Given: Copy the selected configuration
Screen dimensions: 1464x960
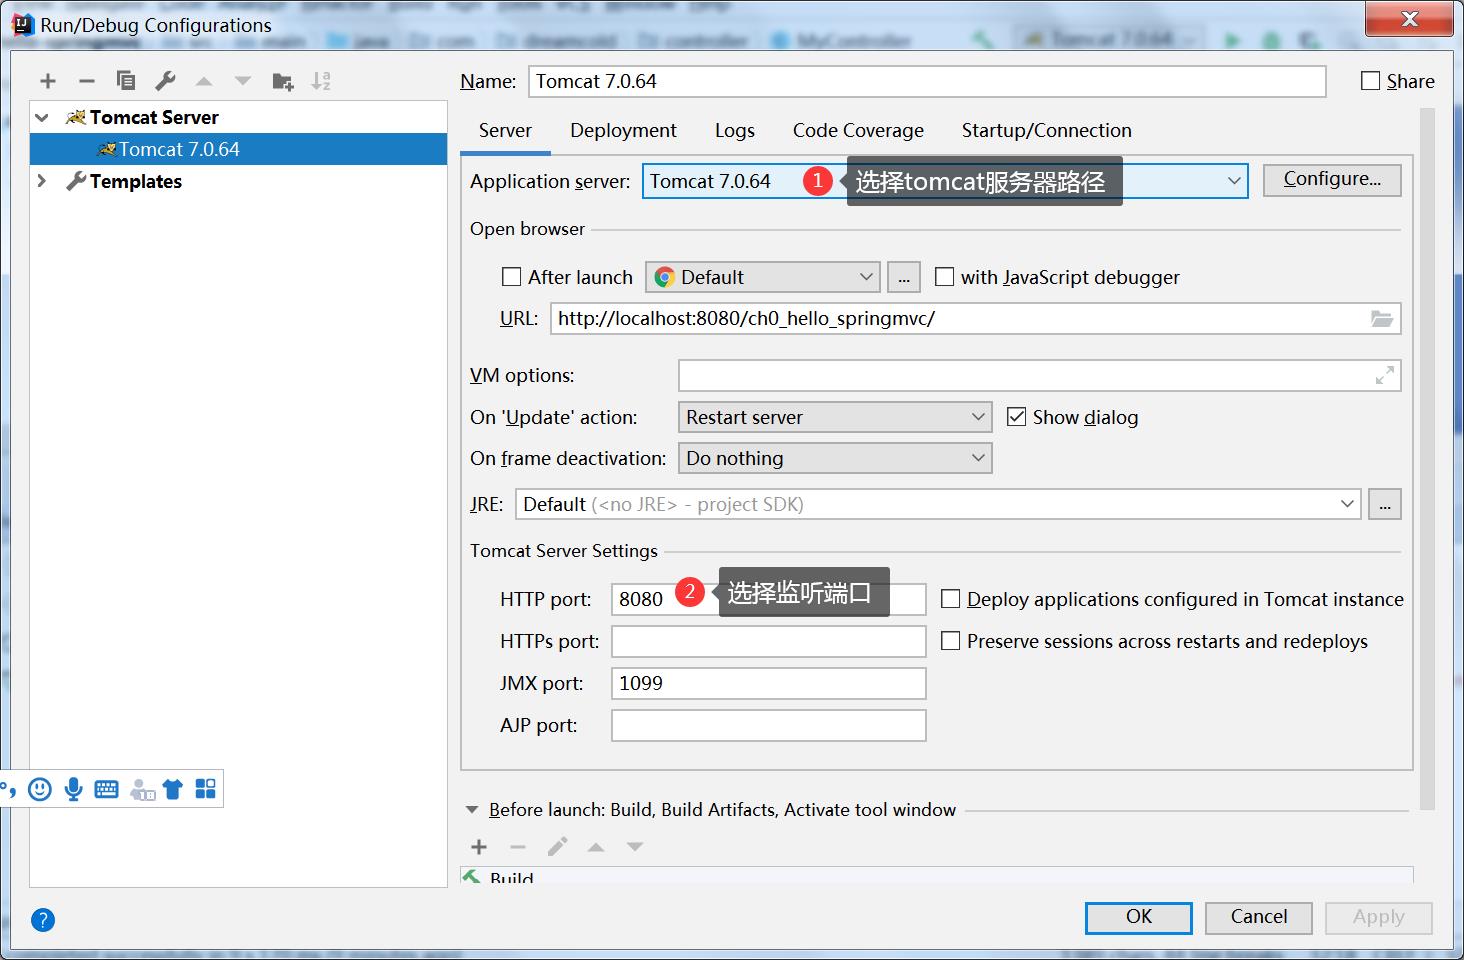Looking at the screenshot, I should click(126, 81).
